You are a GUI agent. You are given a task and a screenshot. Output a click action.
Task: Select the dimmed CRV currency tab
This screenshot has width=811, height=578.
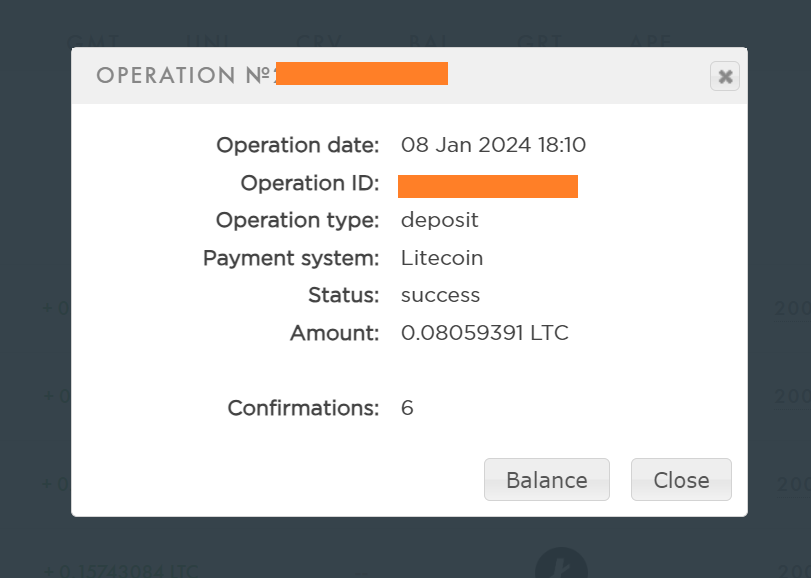(320, 41)
